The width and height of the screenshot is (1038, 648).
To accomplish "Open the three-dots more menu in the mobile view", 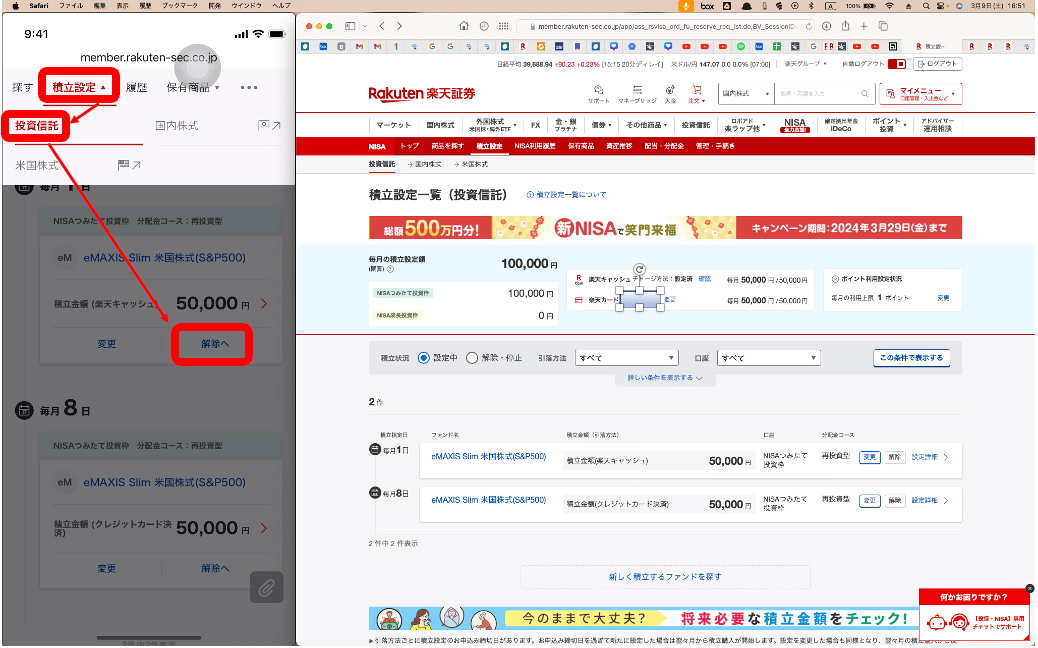I will [x=249, y=87].
